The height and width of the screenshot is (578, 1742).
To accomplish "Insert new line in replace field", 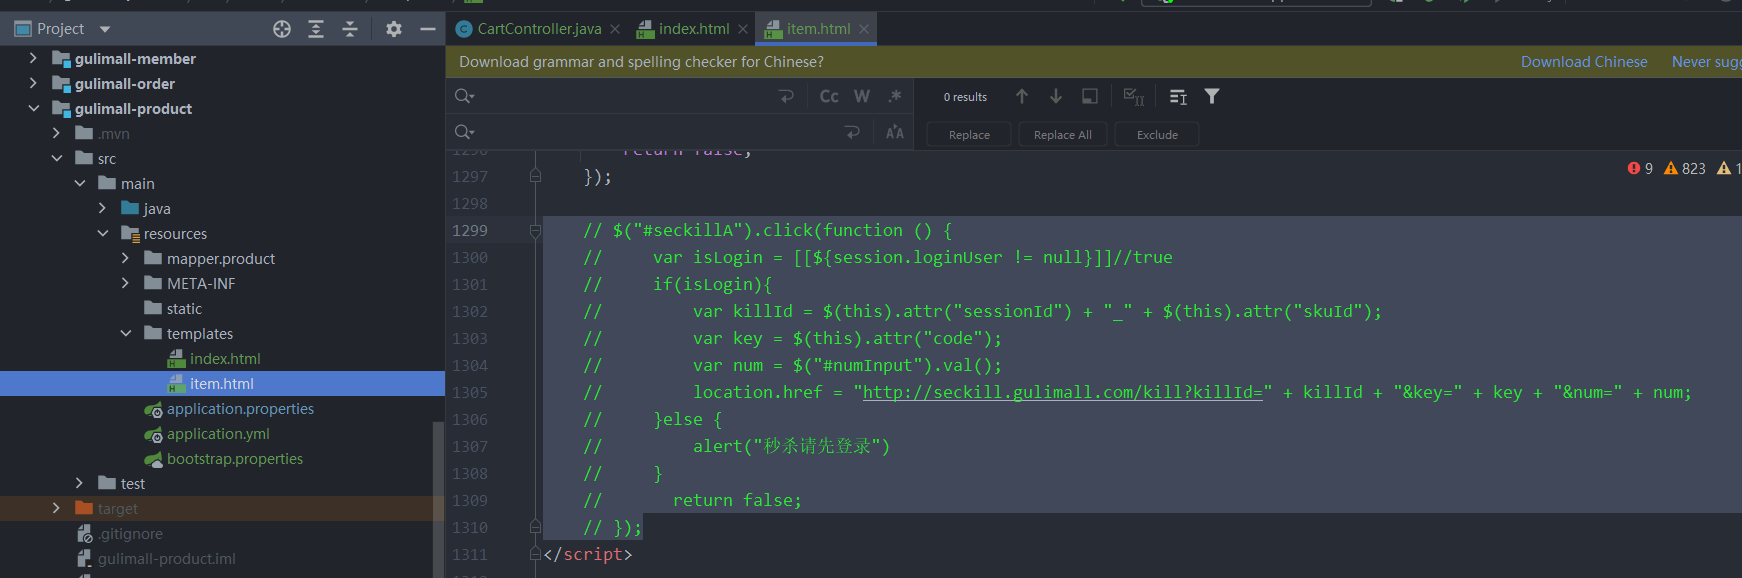I will point(852,132).
